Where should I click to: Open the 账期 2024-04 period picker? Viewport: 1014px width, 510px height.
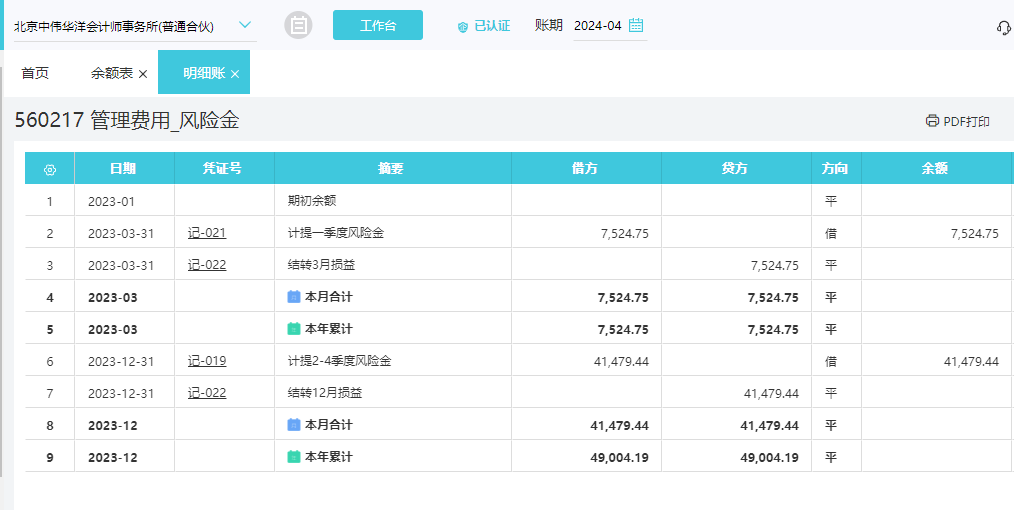point(598,26)
